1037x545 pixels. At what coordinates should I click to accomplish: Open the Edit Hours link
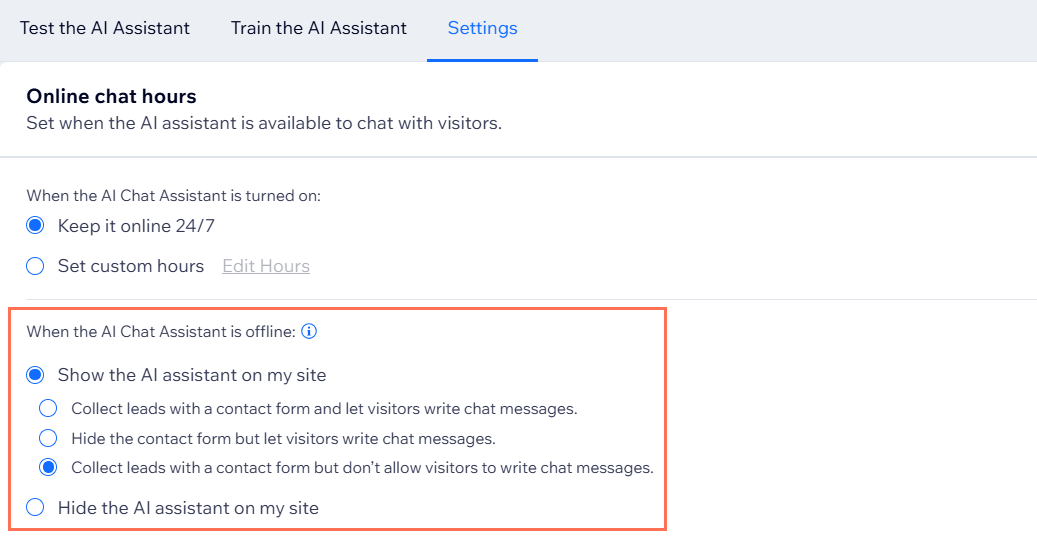coord(266,266)
